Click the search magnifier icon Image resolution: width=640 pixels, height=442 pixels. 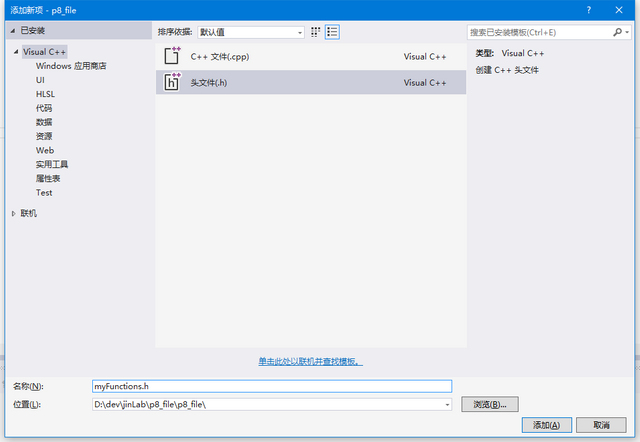click(x=617, y=32)
